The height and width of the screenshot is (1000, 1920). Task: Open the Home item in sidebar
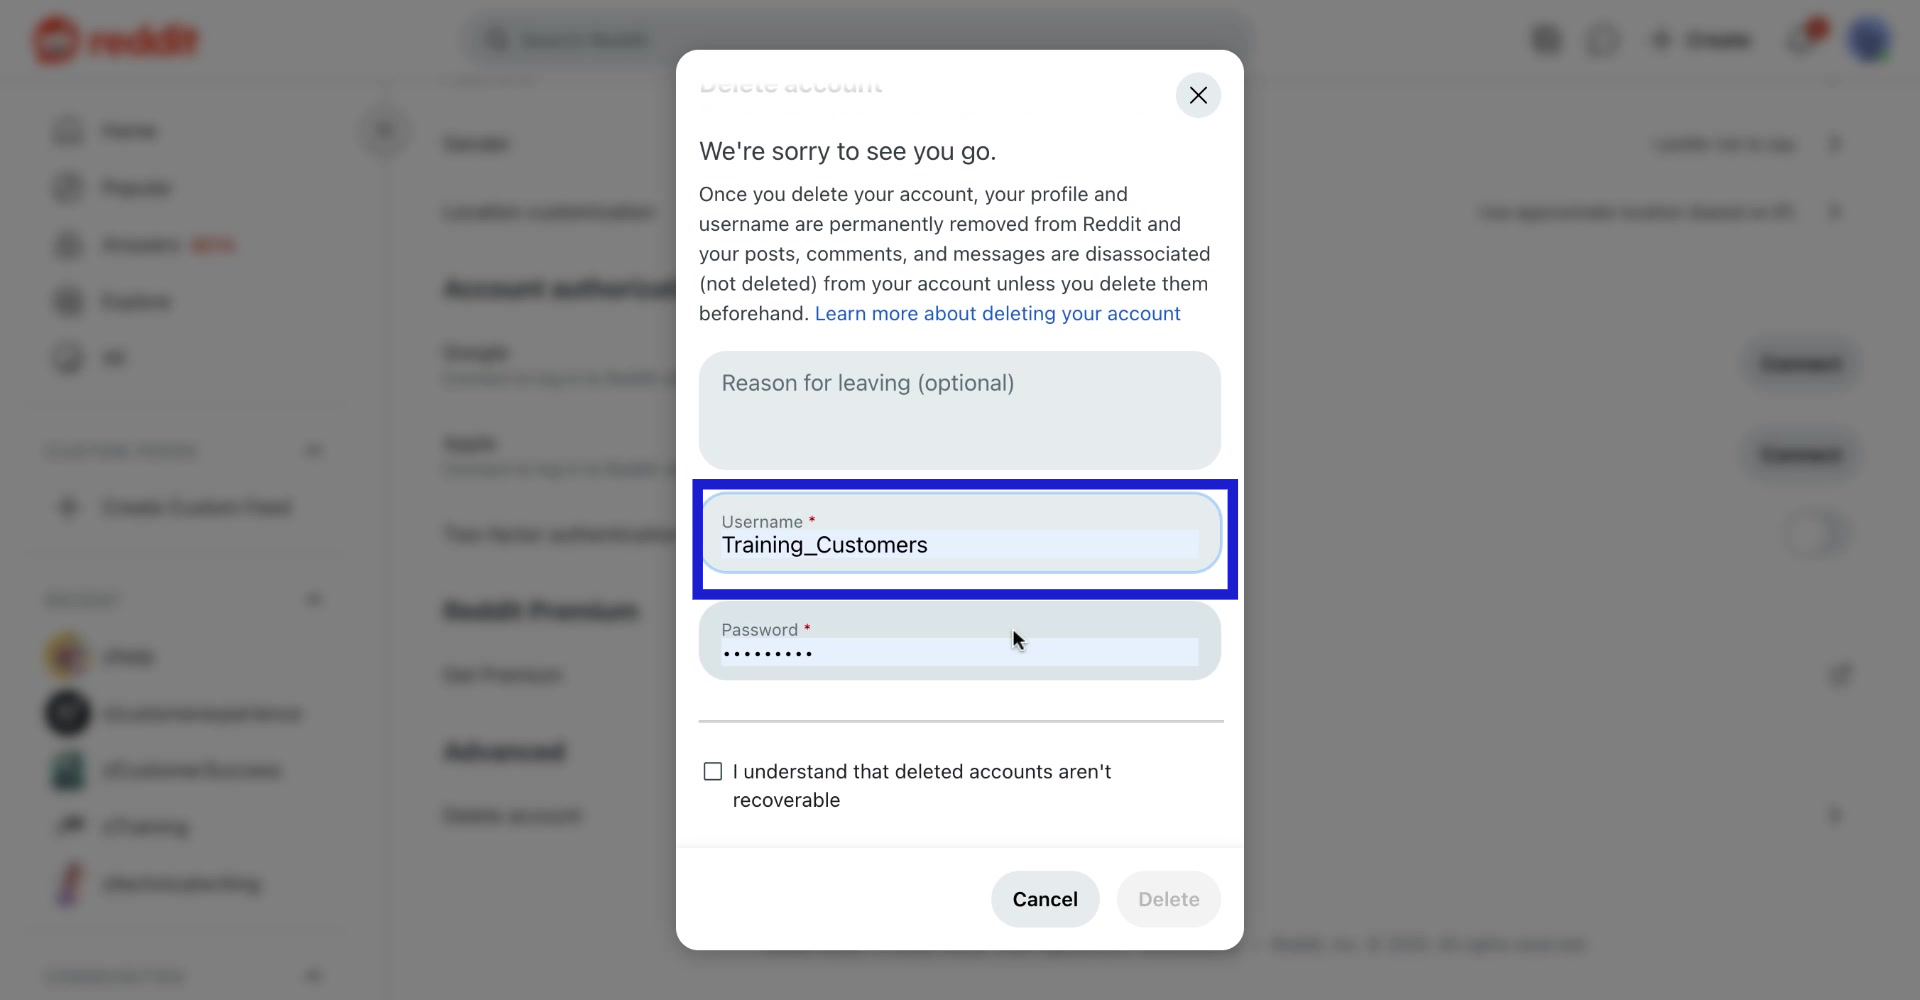point(129,131)
